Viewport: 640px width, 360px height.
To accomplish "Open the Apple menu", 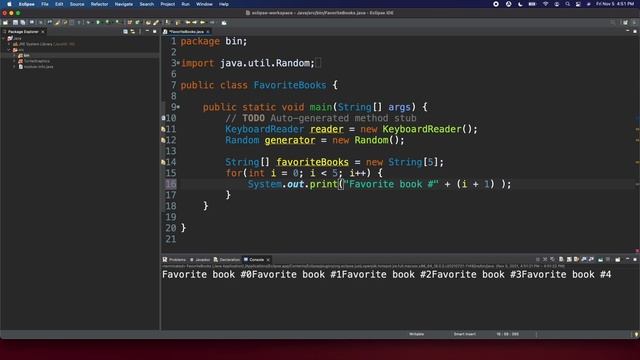I will [9, 4].
